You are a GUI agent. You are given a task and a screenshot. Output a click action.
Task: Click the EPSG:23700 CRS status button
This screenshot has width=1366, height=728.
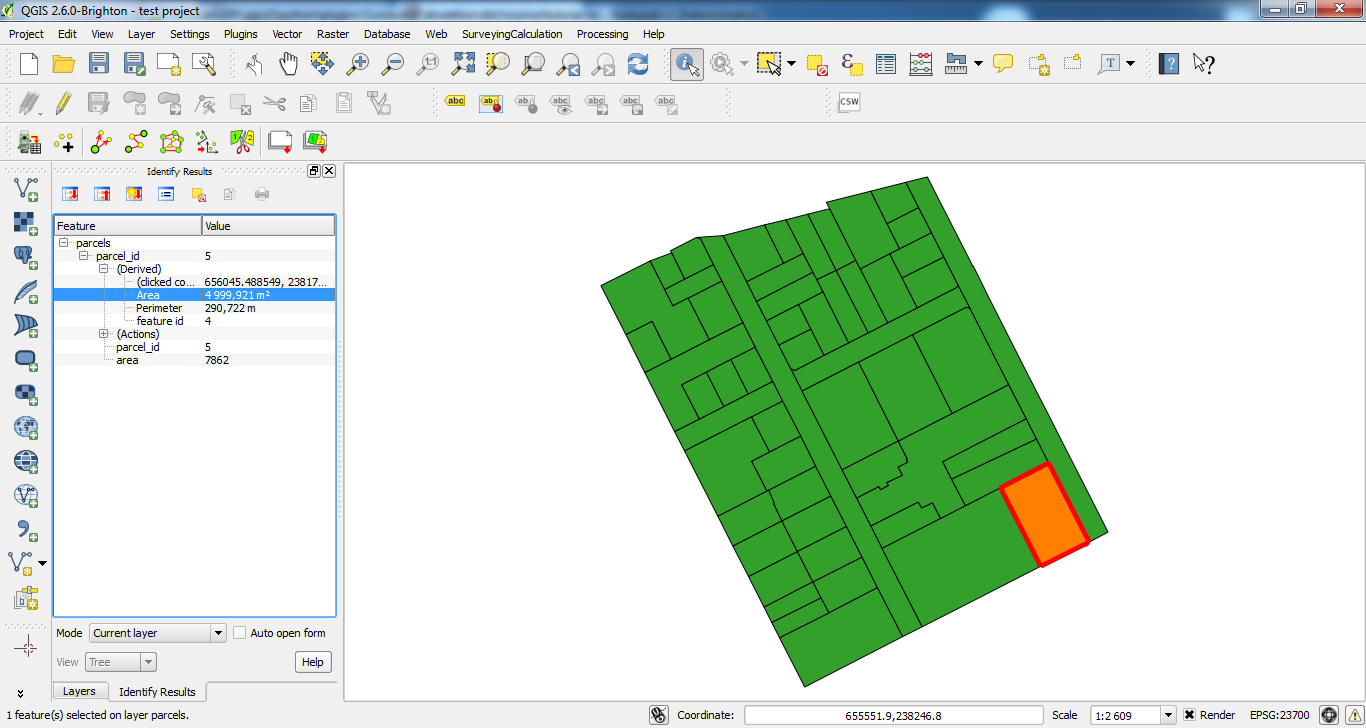point(1279,715)
